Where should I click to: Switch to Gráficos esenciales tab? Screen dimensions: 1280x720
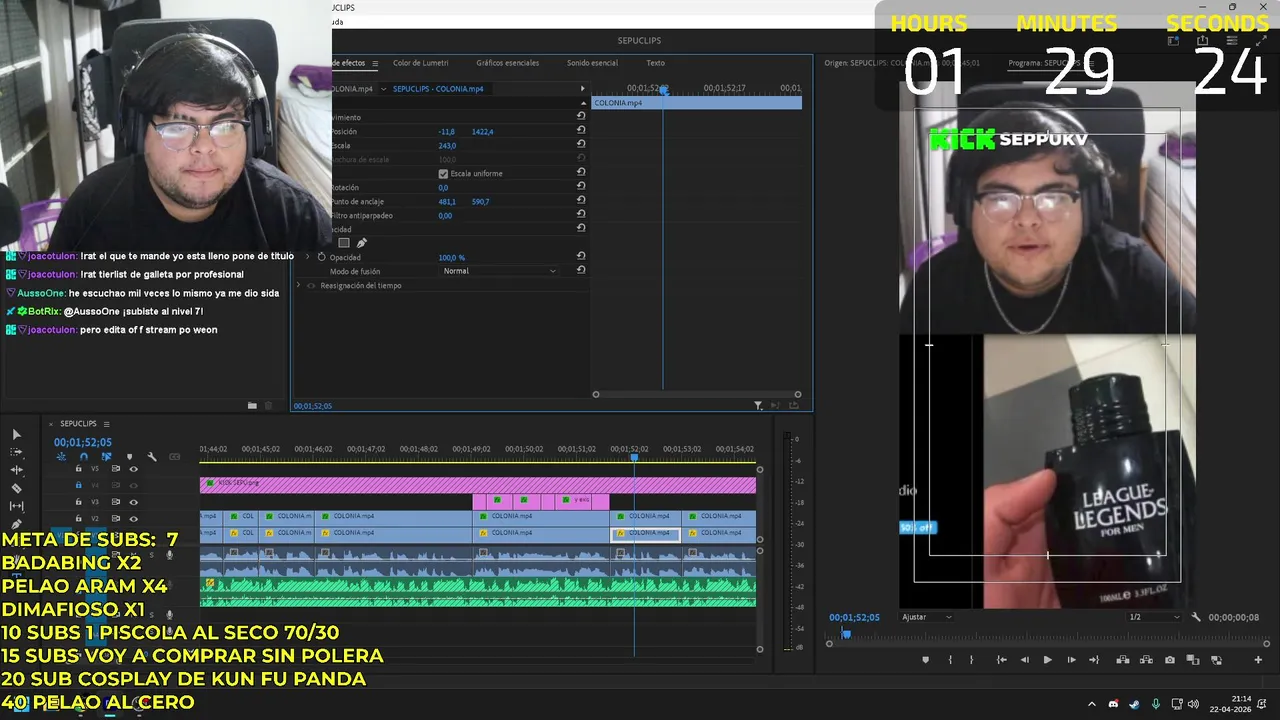(507, 63)
